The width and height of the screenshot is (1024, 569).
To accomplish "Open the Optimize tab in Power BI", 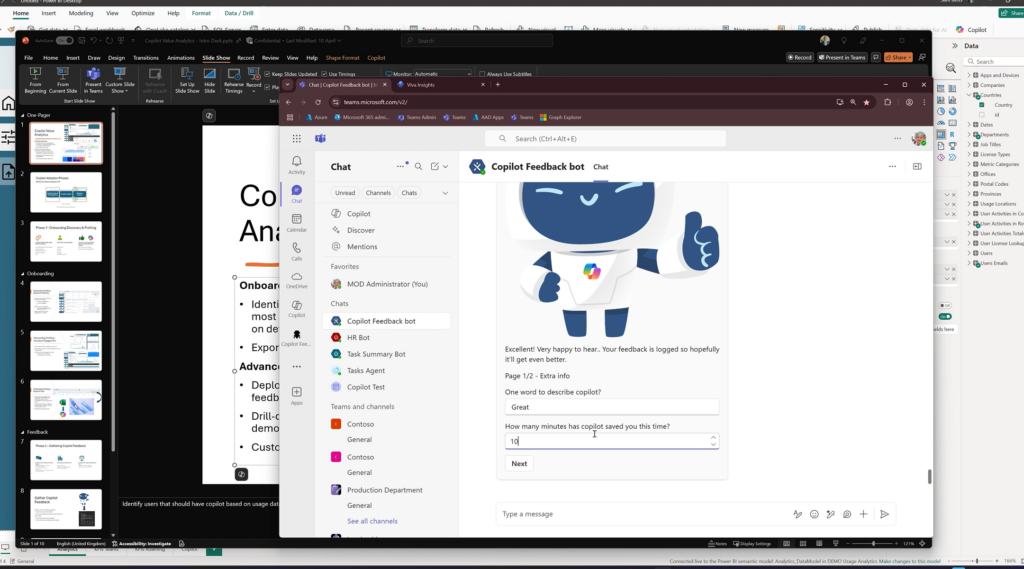I will 142,13.
